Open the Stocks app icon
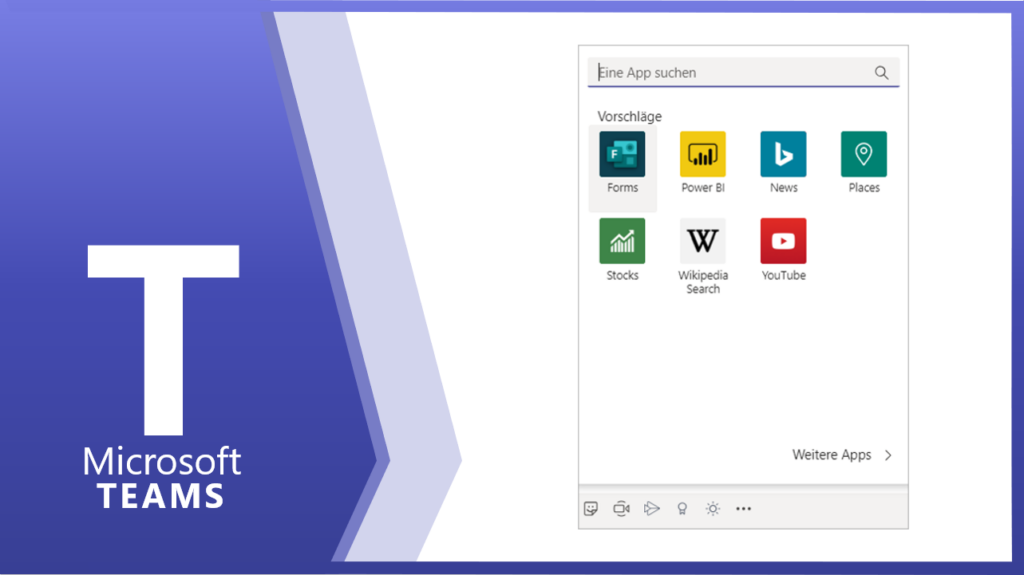This screenshot has width=1024, height=575. 622,241
